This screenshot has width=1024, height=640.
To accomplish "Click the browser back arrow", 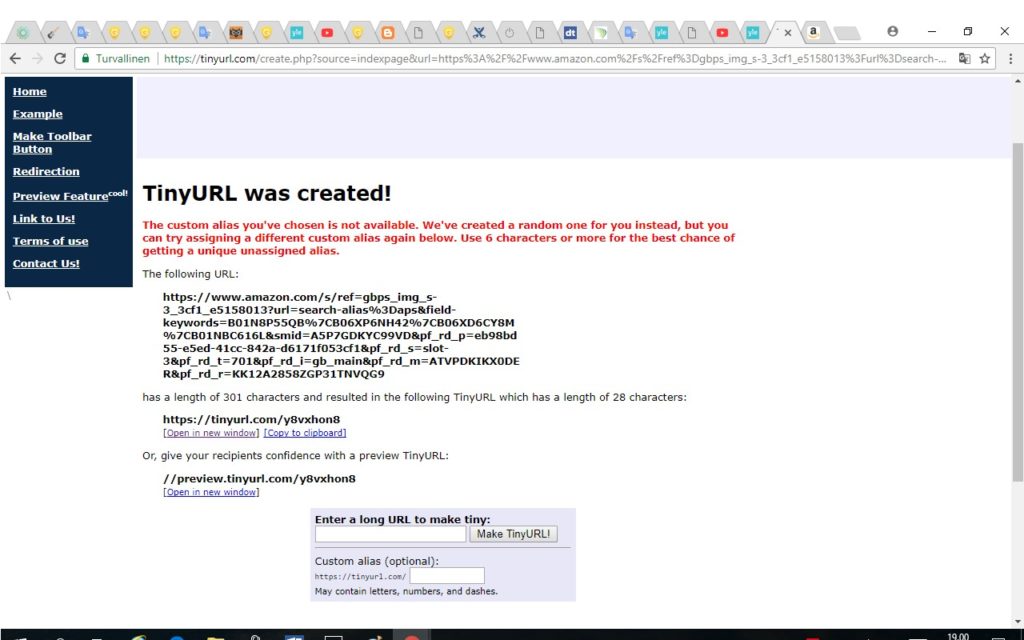I will pyautogui.click(x=15, y=59).
